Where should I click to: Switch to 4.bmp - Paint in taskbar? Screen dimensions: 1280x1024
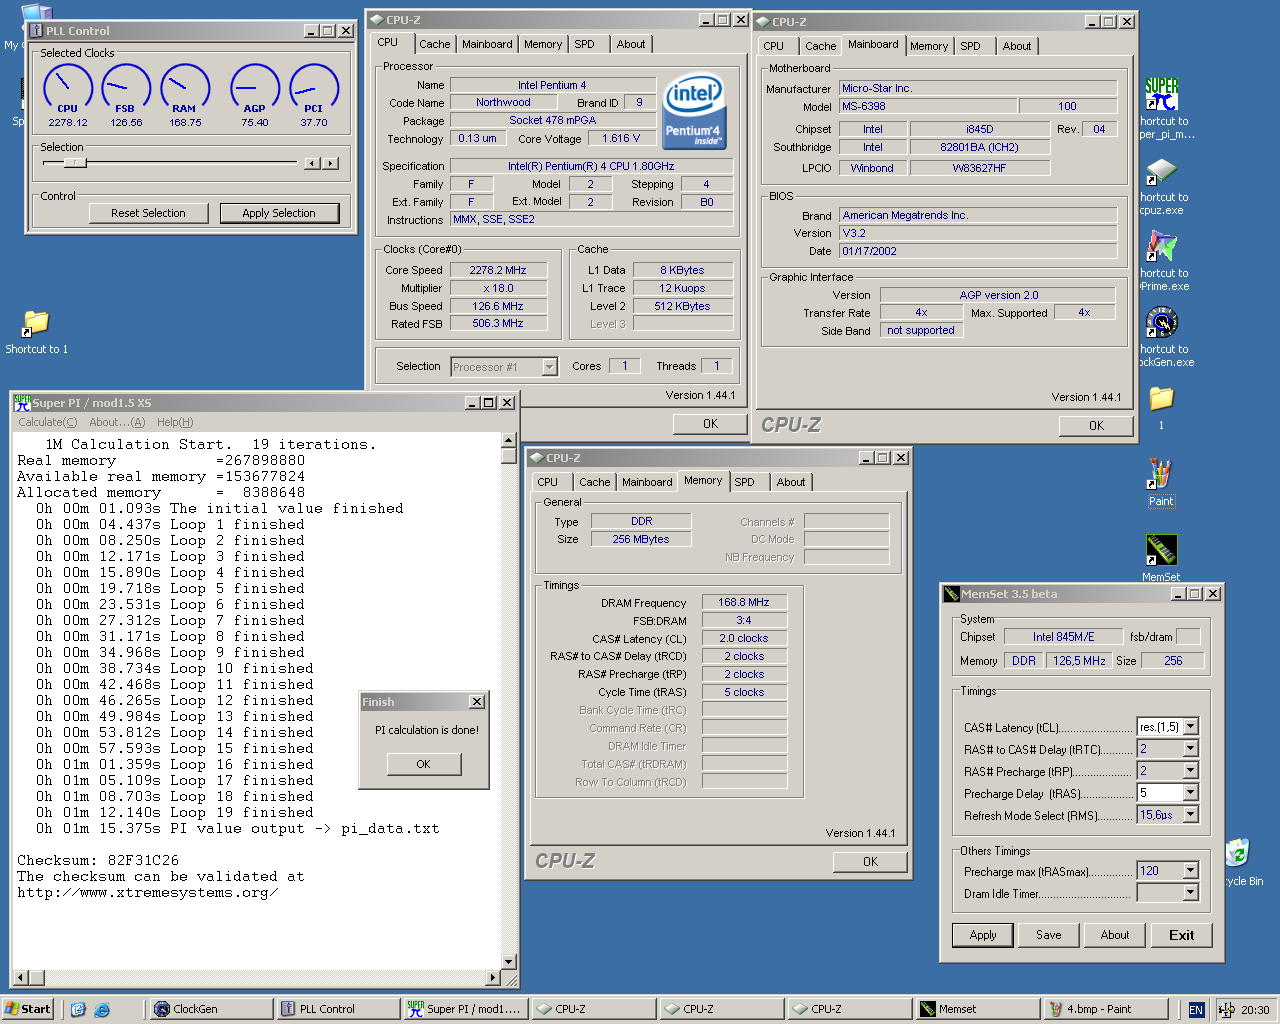click(1105, 1009)
